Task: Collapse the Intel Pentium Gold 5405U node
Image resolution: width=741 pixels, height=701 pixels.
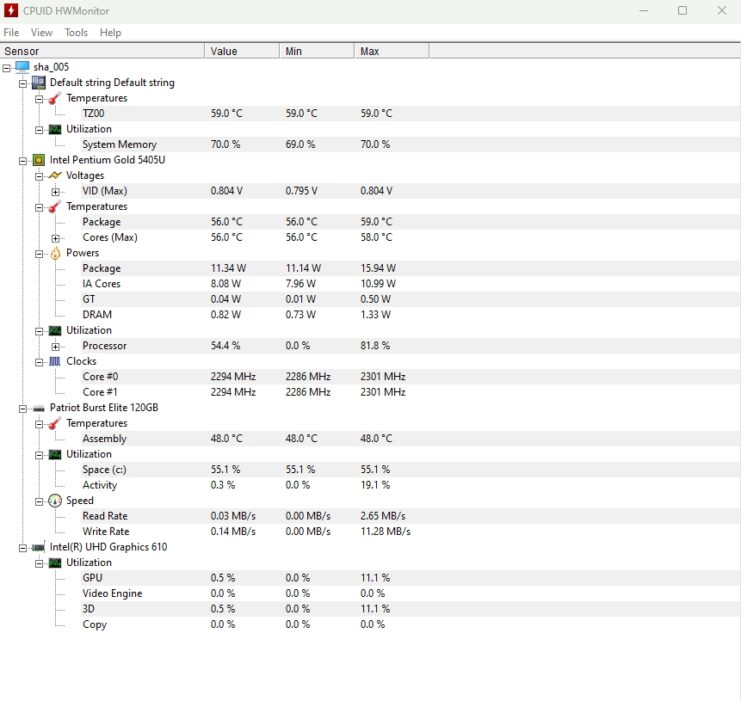Action: (23, 161)
